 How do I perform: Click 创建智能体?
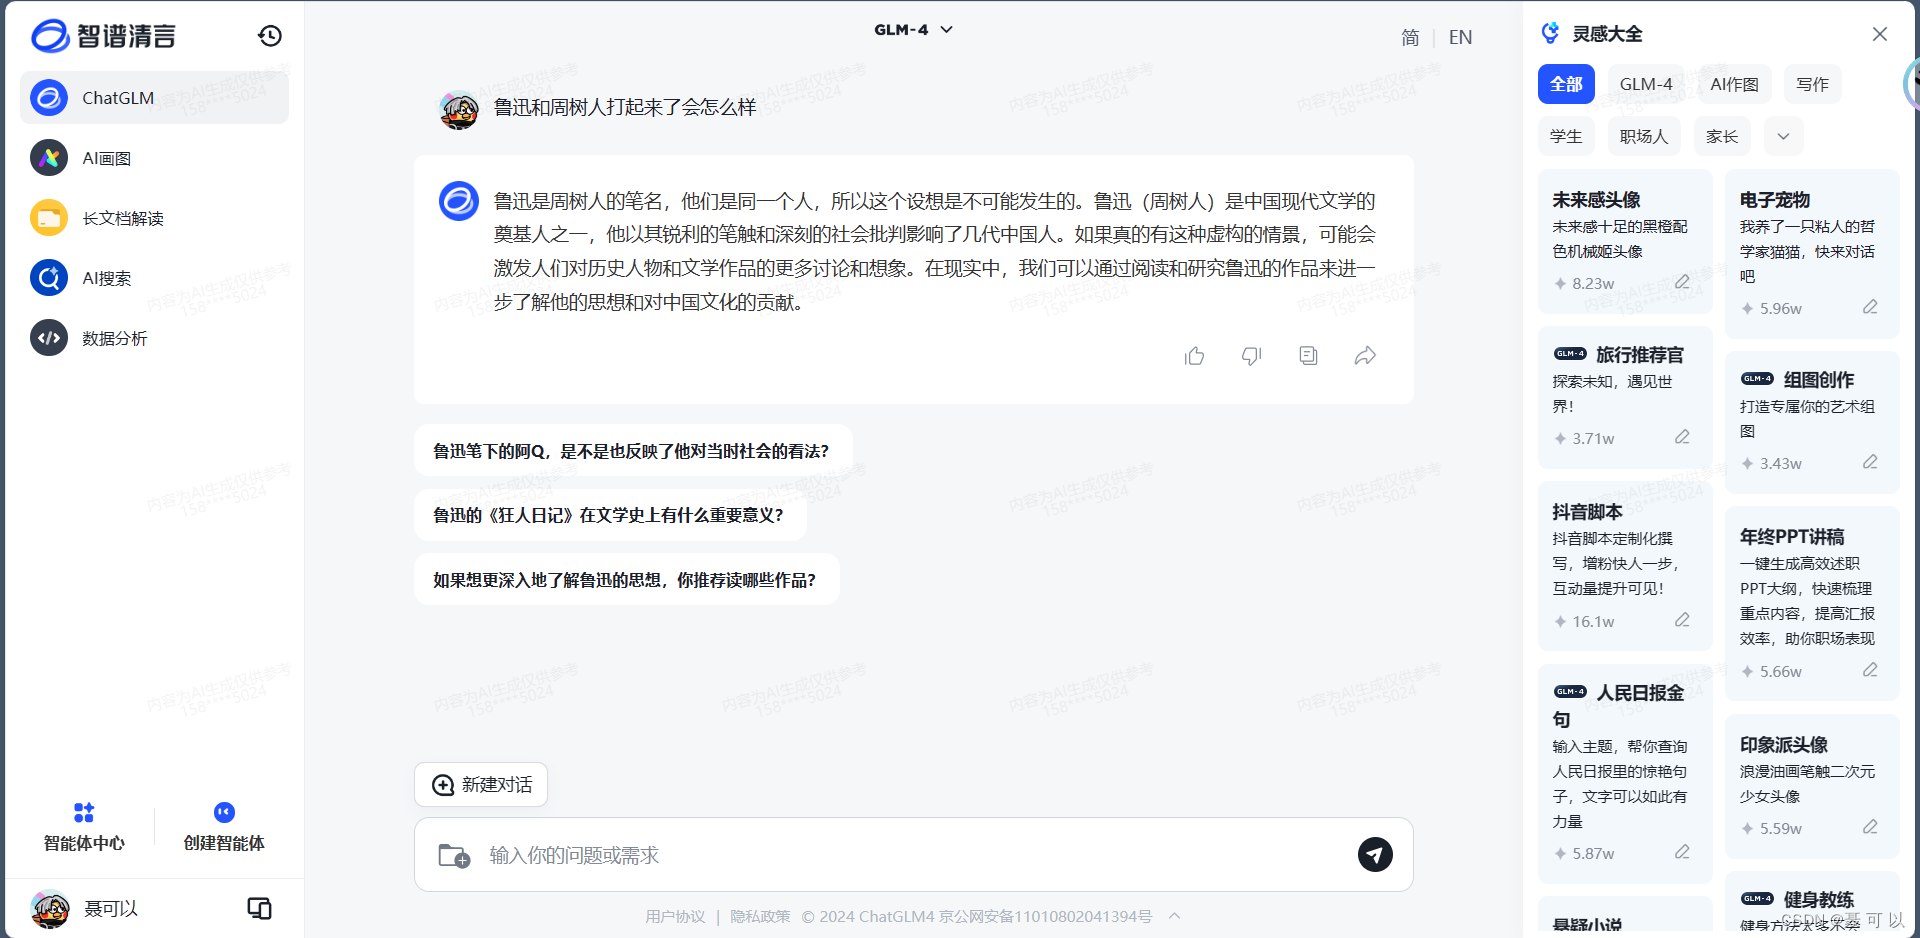(224, 828)
